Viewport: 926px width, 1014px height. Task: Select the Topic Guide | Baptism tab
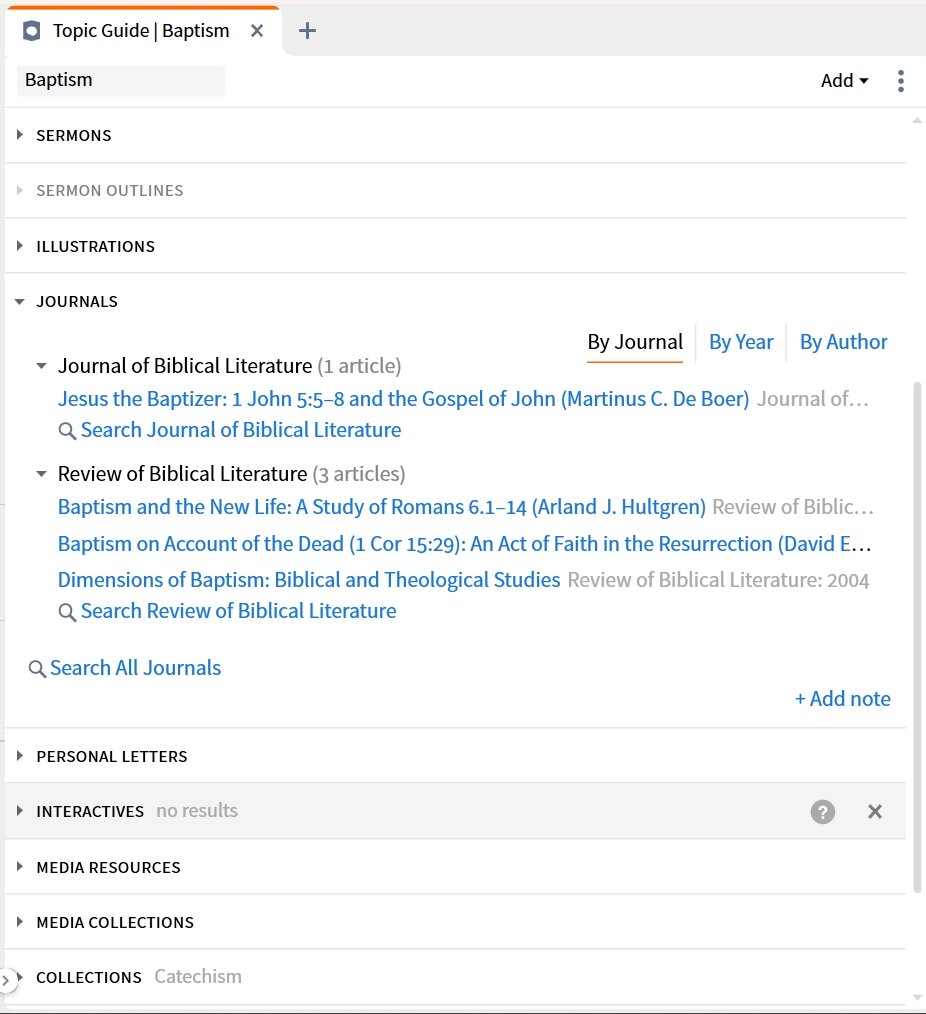tap(140, 30)
